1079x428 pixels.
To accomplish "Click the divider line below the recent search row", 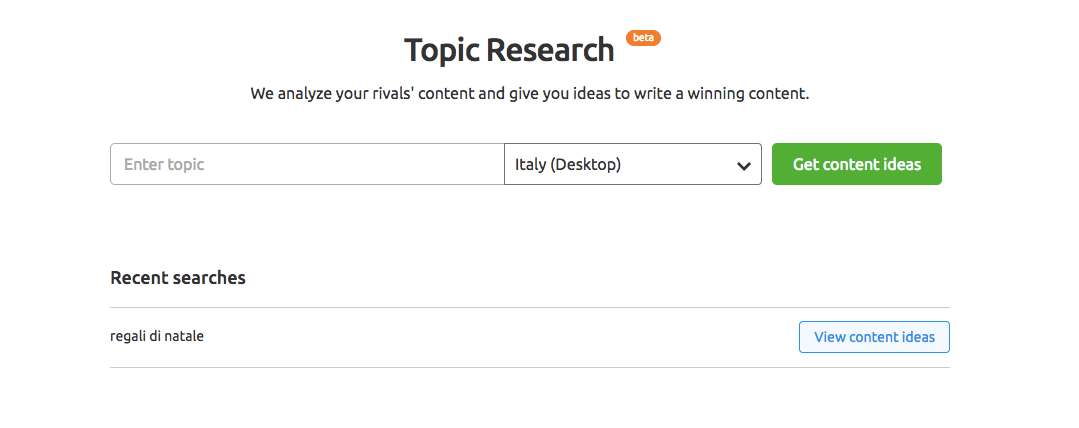I will click(530, 367).
